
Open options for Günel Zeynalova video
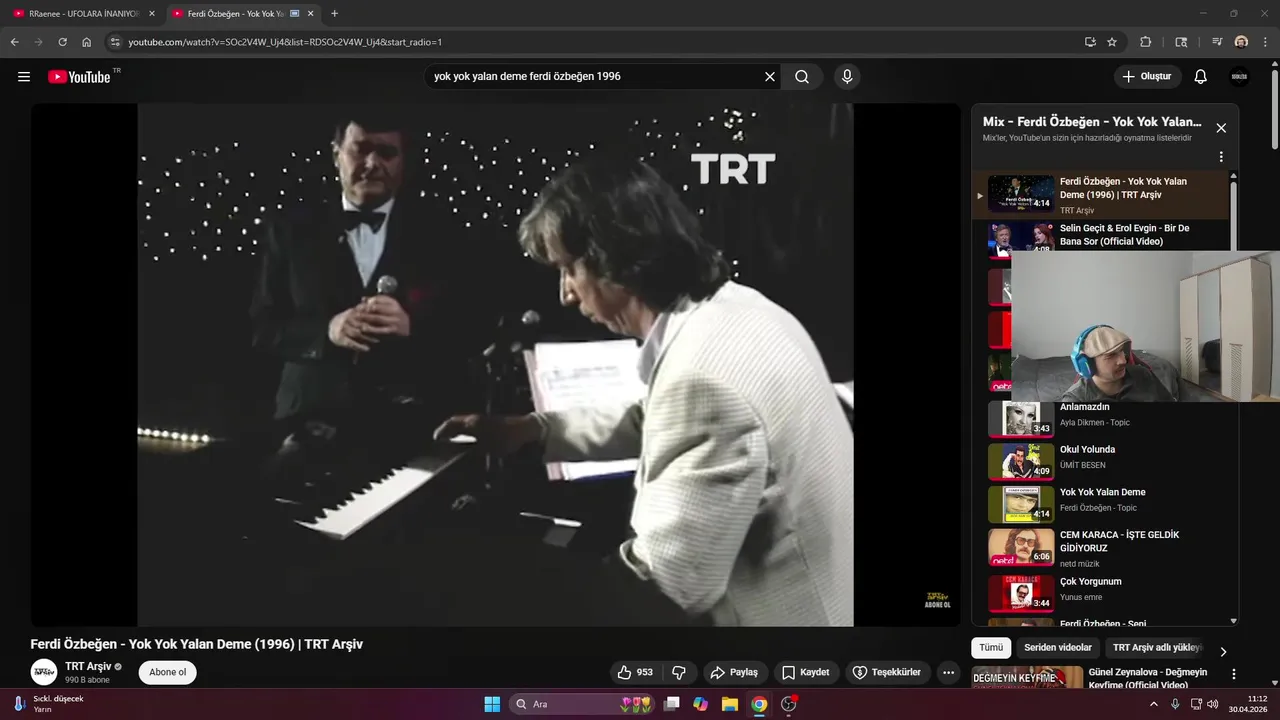(x=1233, y=675)
